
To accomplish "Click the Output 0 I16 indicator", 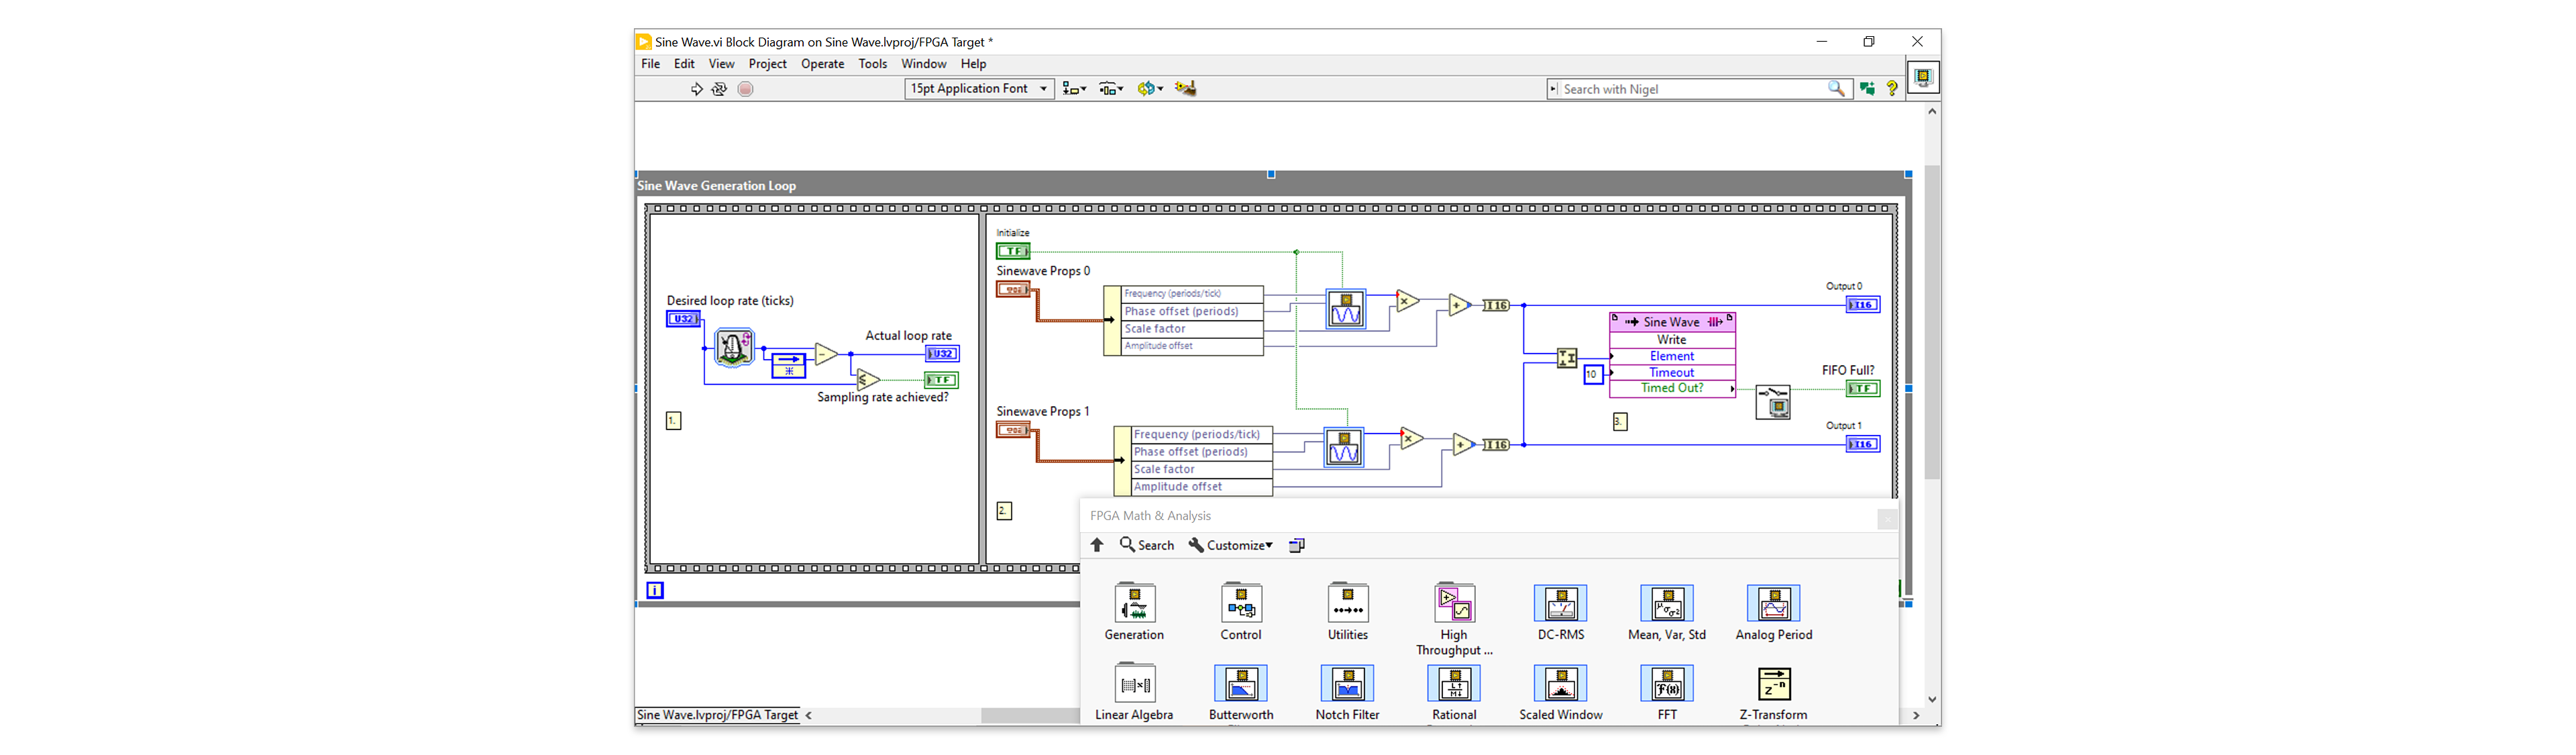I will point(1862,305).
